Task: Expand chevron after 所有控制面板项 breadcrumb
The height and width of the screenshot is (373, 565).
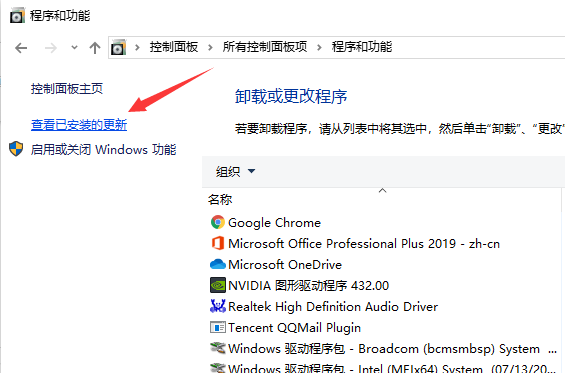Action: click(319, 47)
